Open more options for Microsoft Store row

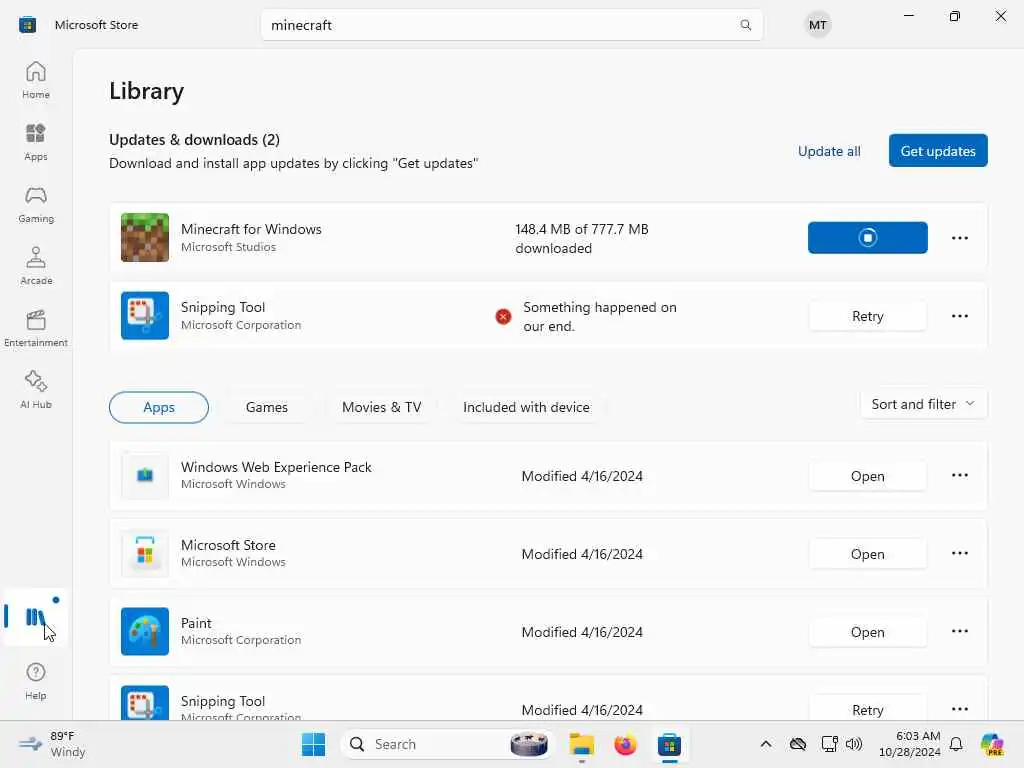click(x=959, y=553)
